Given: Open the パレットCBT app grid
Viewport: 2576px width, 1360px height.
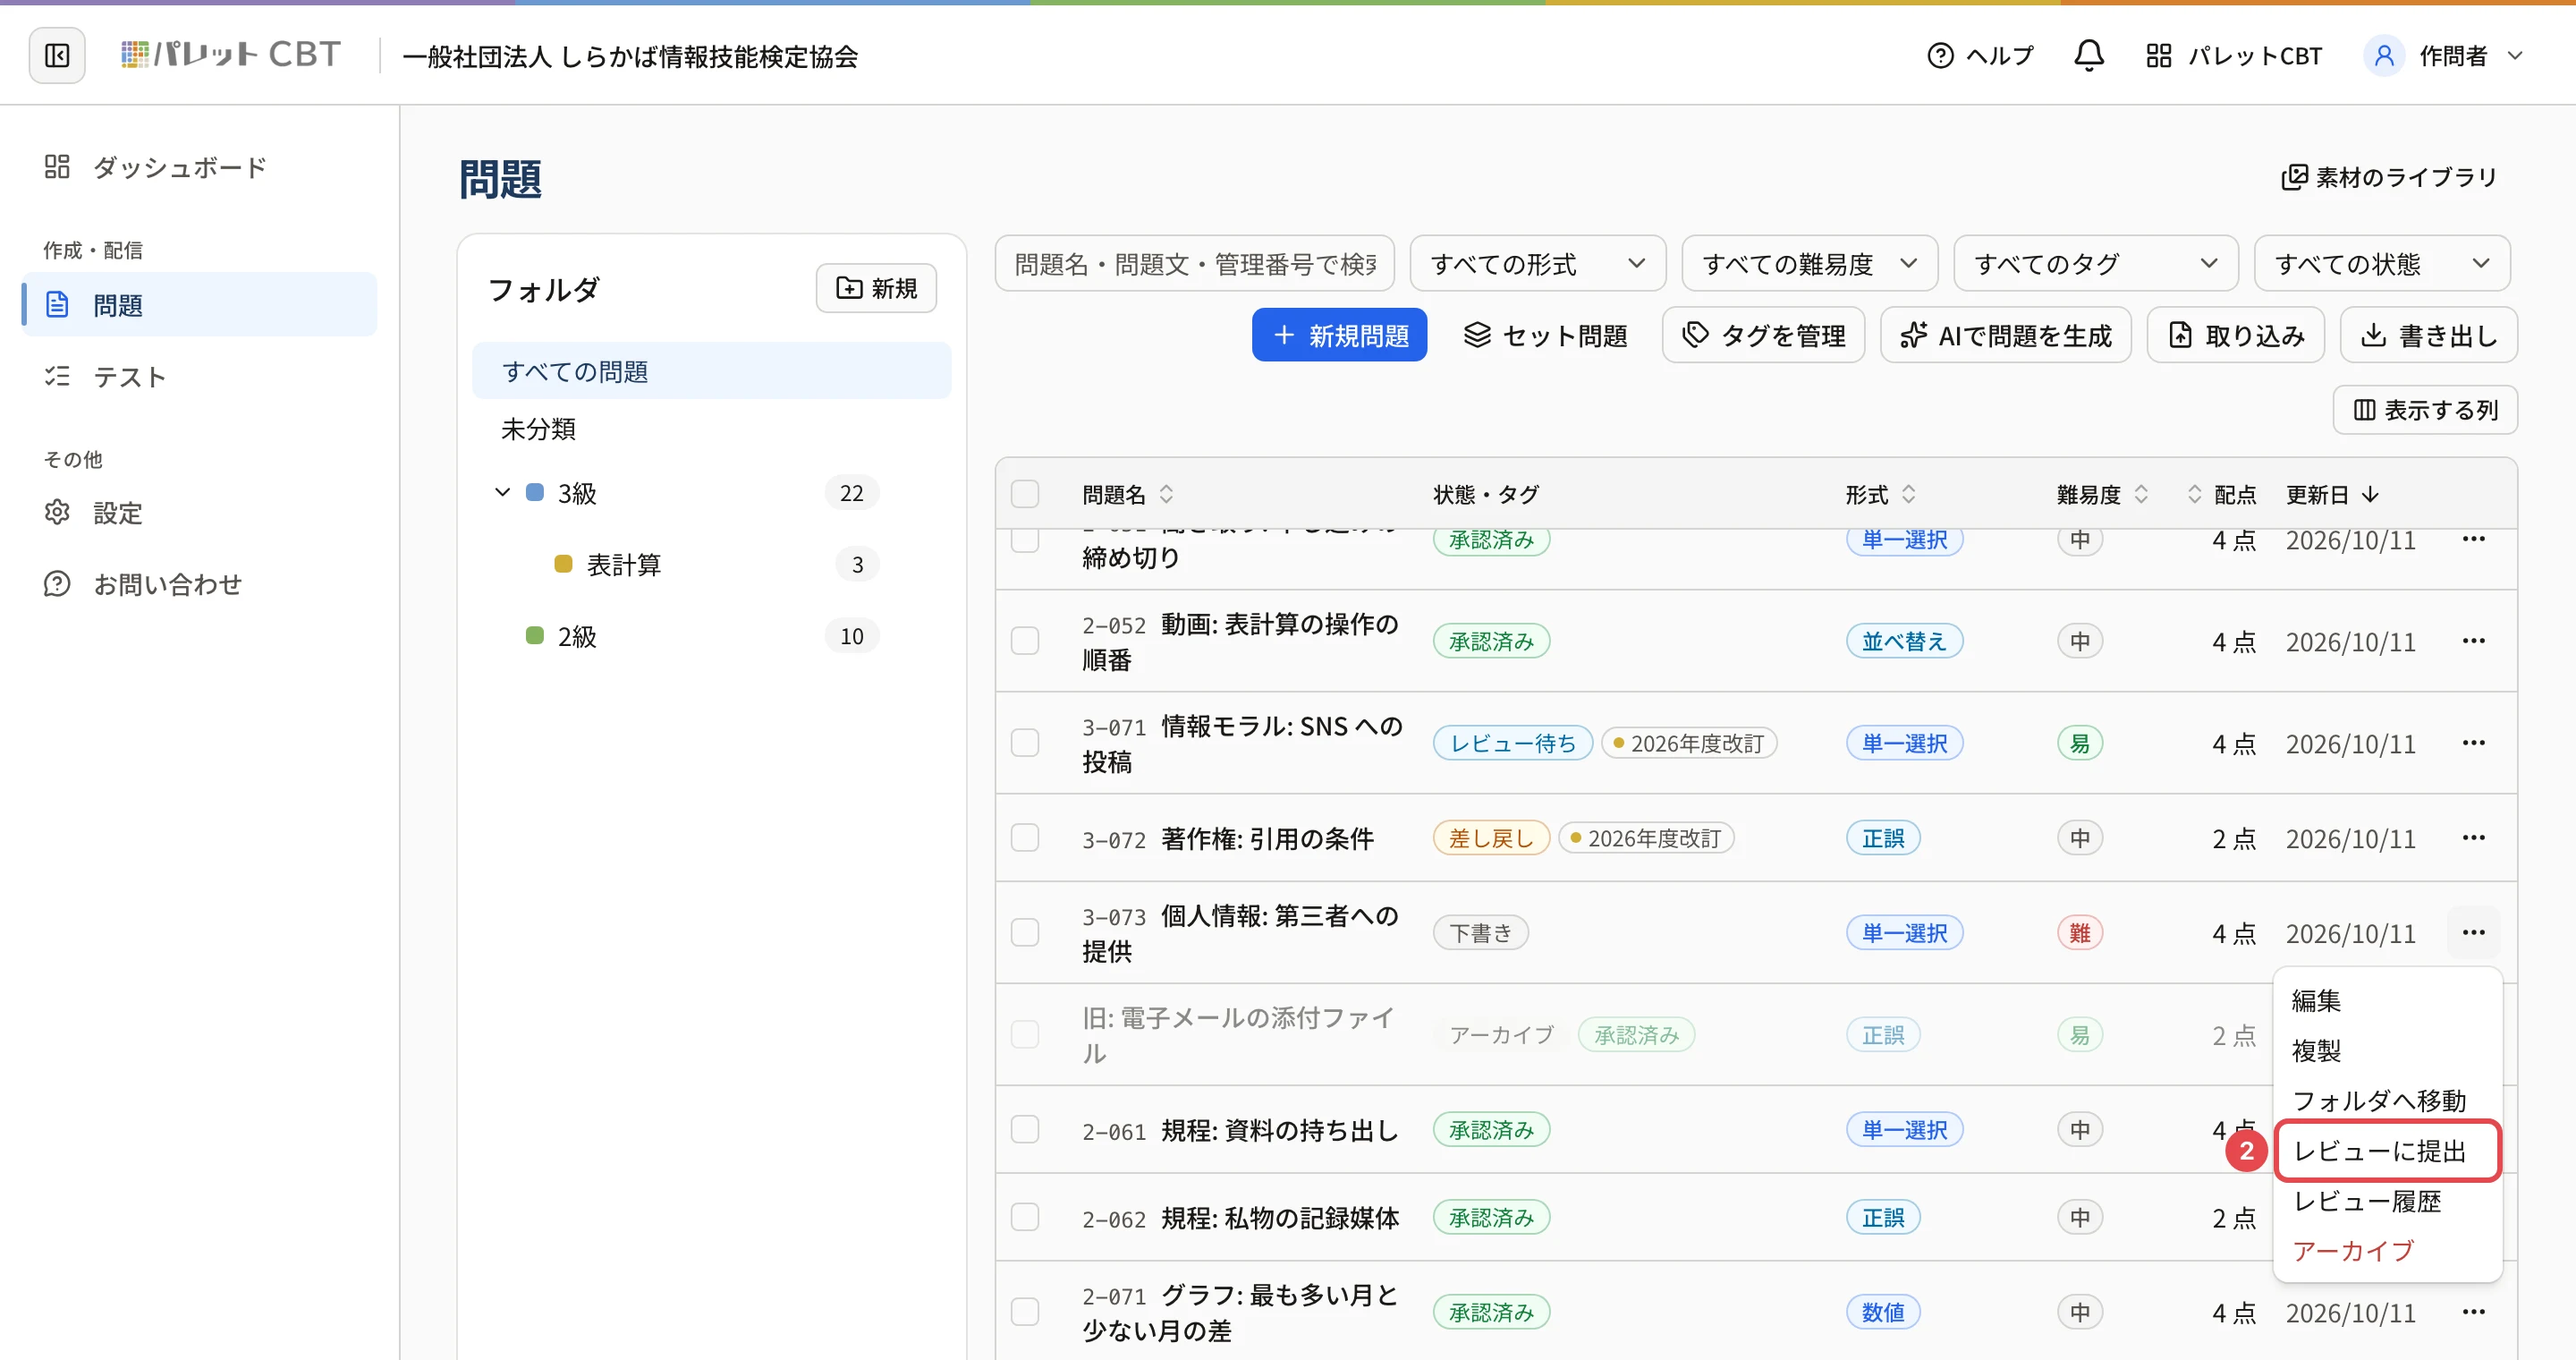Looking at the screenshot, I should pyautogui.click(x=2234, y=55).
